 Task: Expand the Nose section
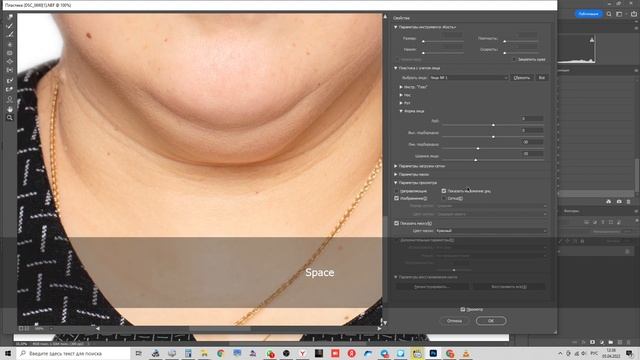[x=401, y=95]
